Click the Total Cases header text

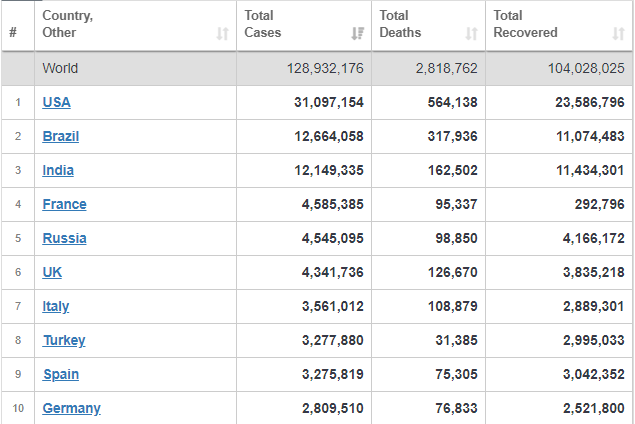click(263, 24)
